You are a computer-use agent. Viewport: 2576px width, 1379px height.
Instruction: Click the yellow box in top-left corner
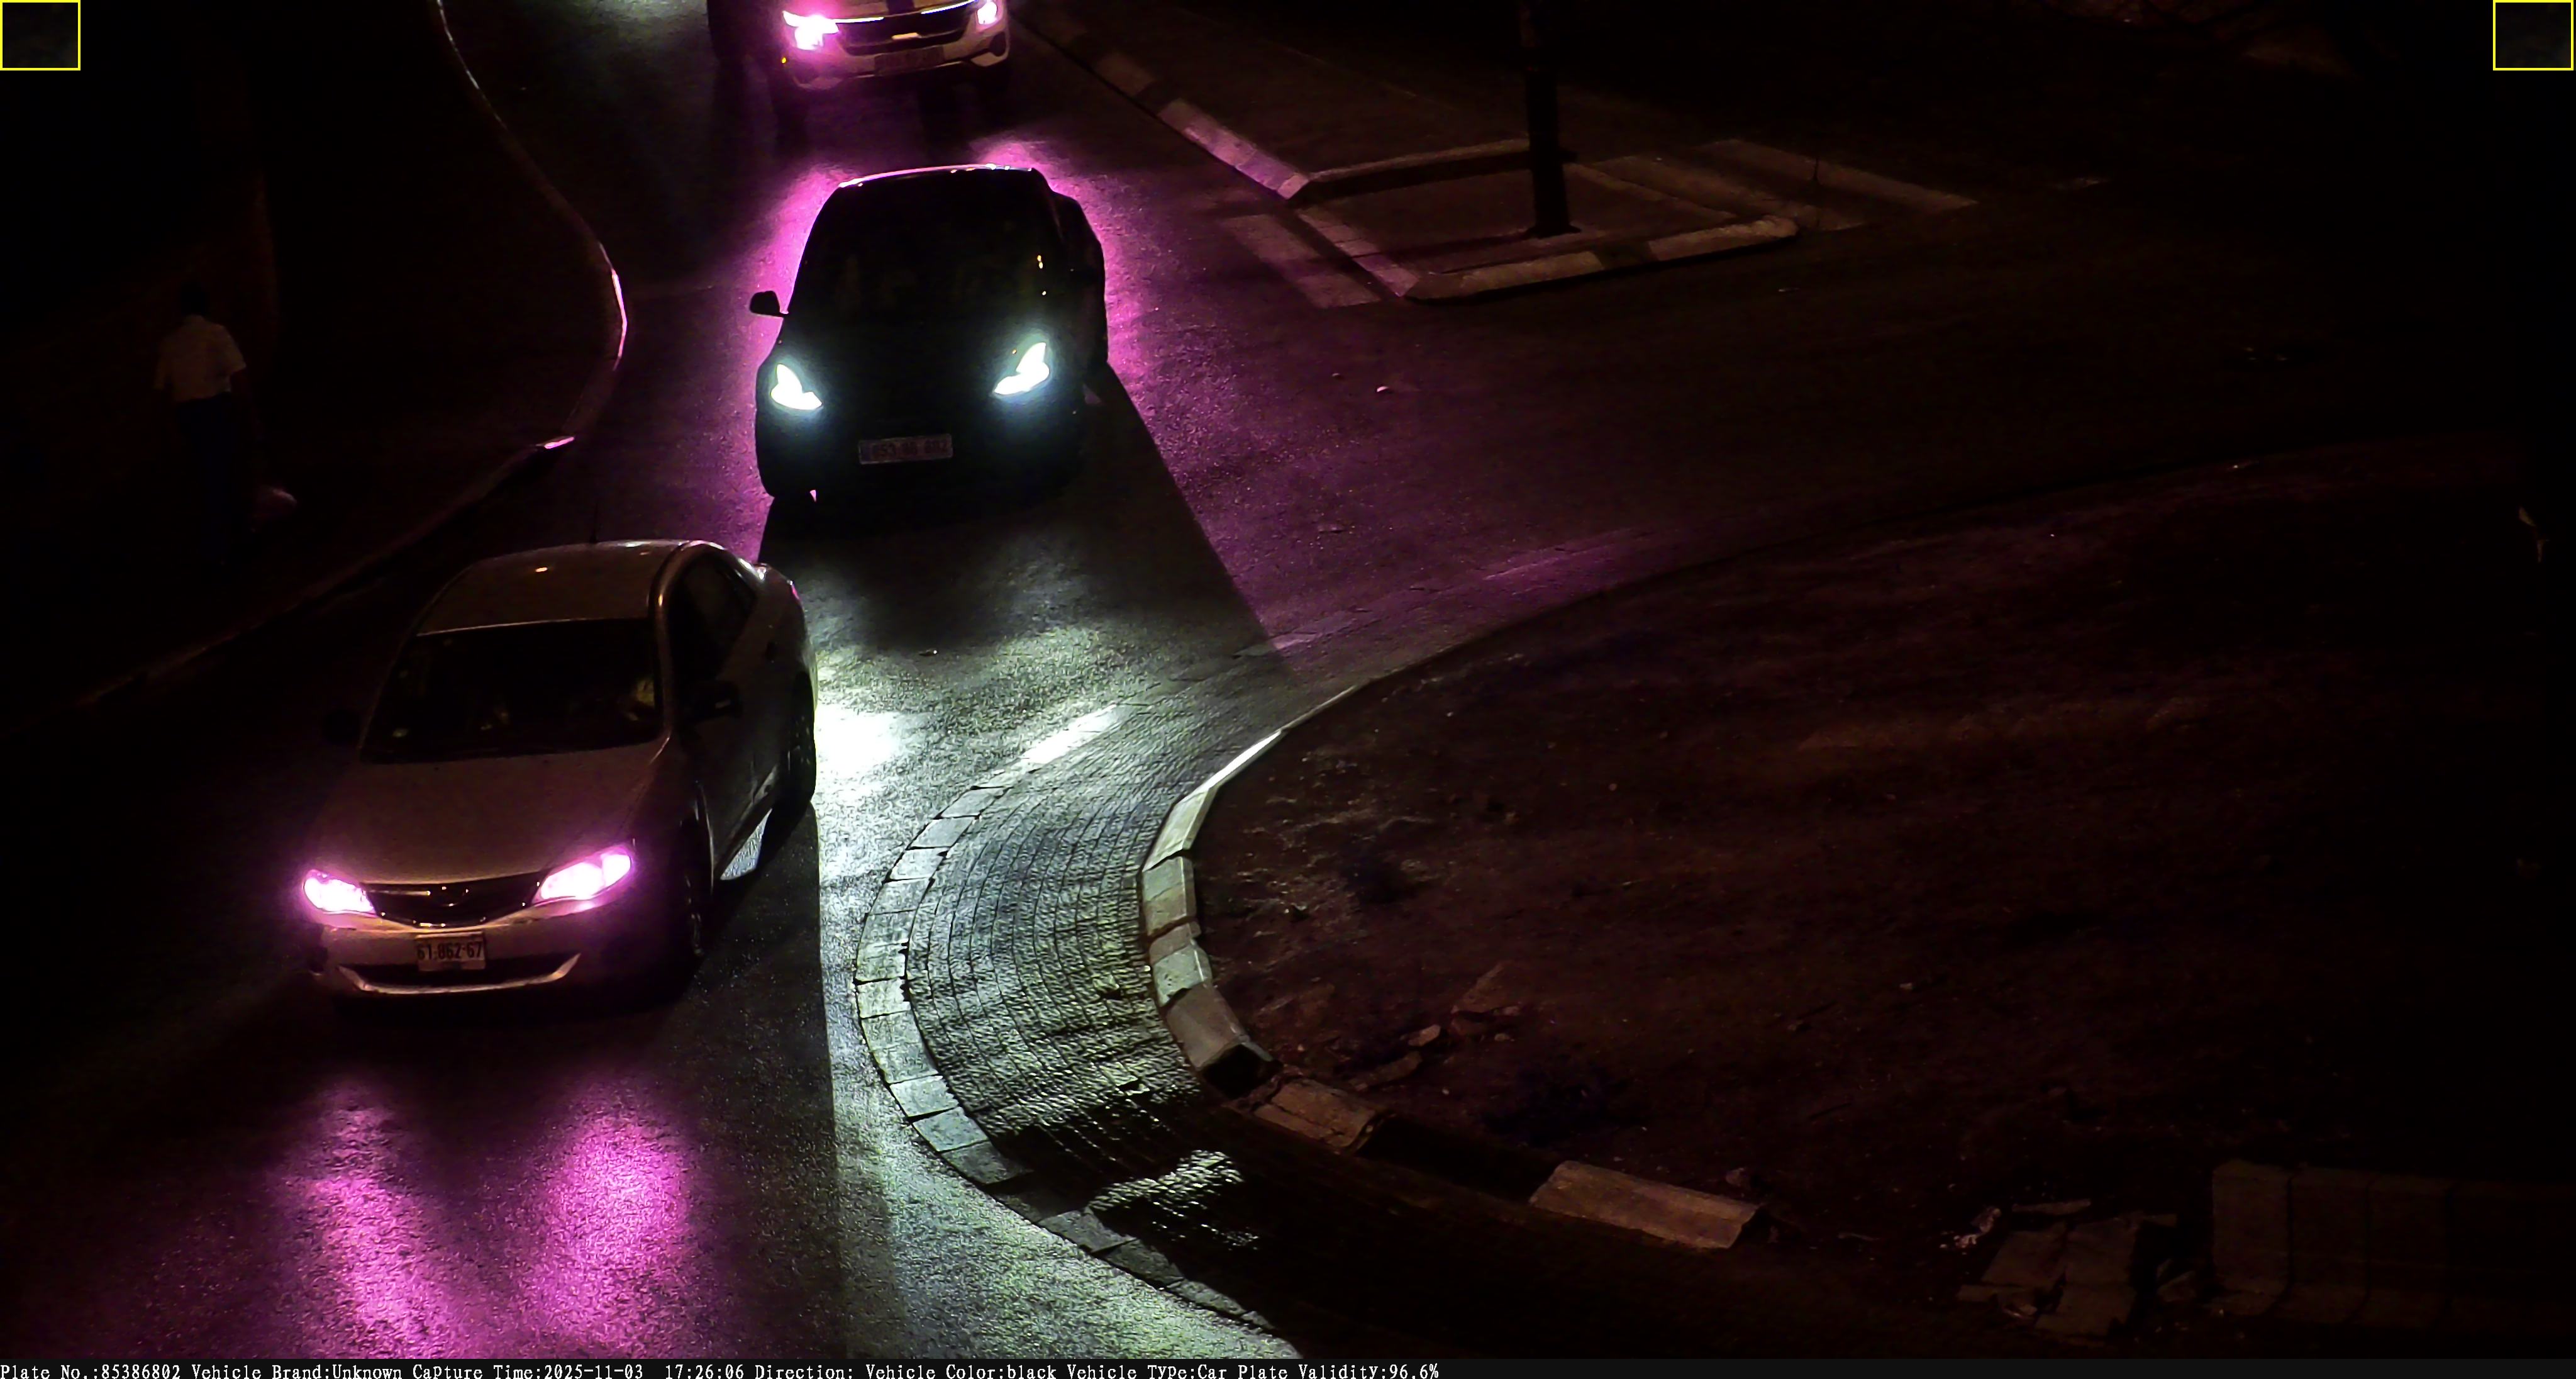point(40,35)
